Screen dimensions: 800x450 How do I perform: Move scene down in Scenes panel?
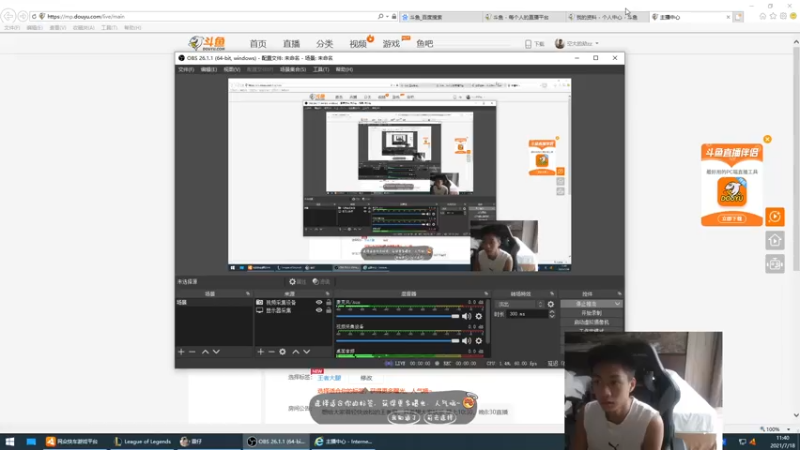[x=216, y=352]
